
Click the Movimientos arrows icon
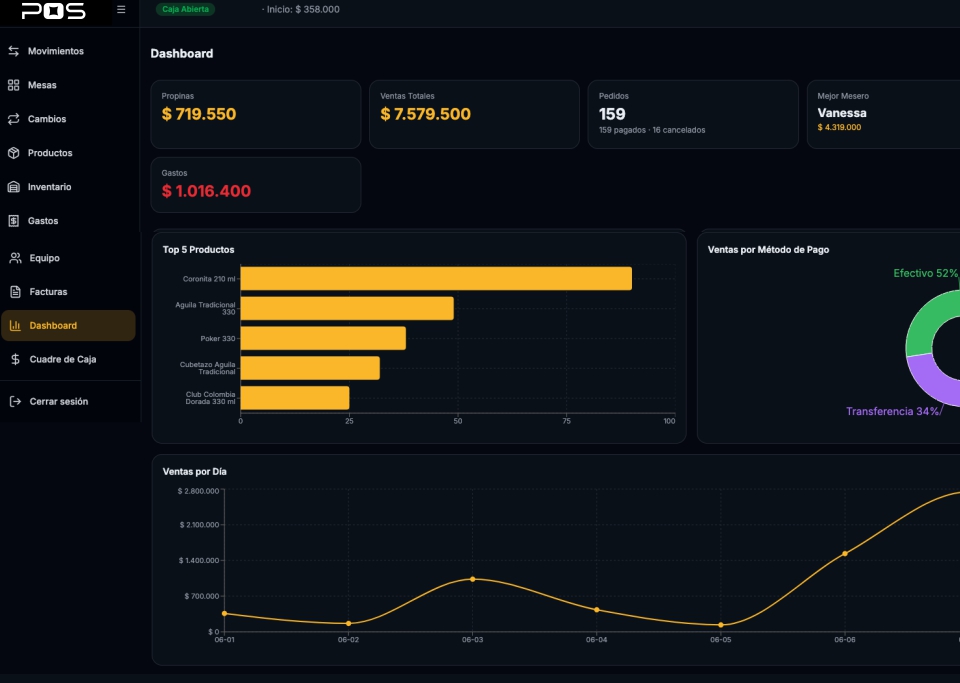coord(13,51)
